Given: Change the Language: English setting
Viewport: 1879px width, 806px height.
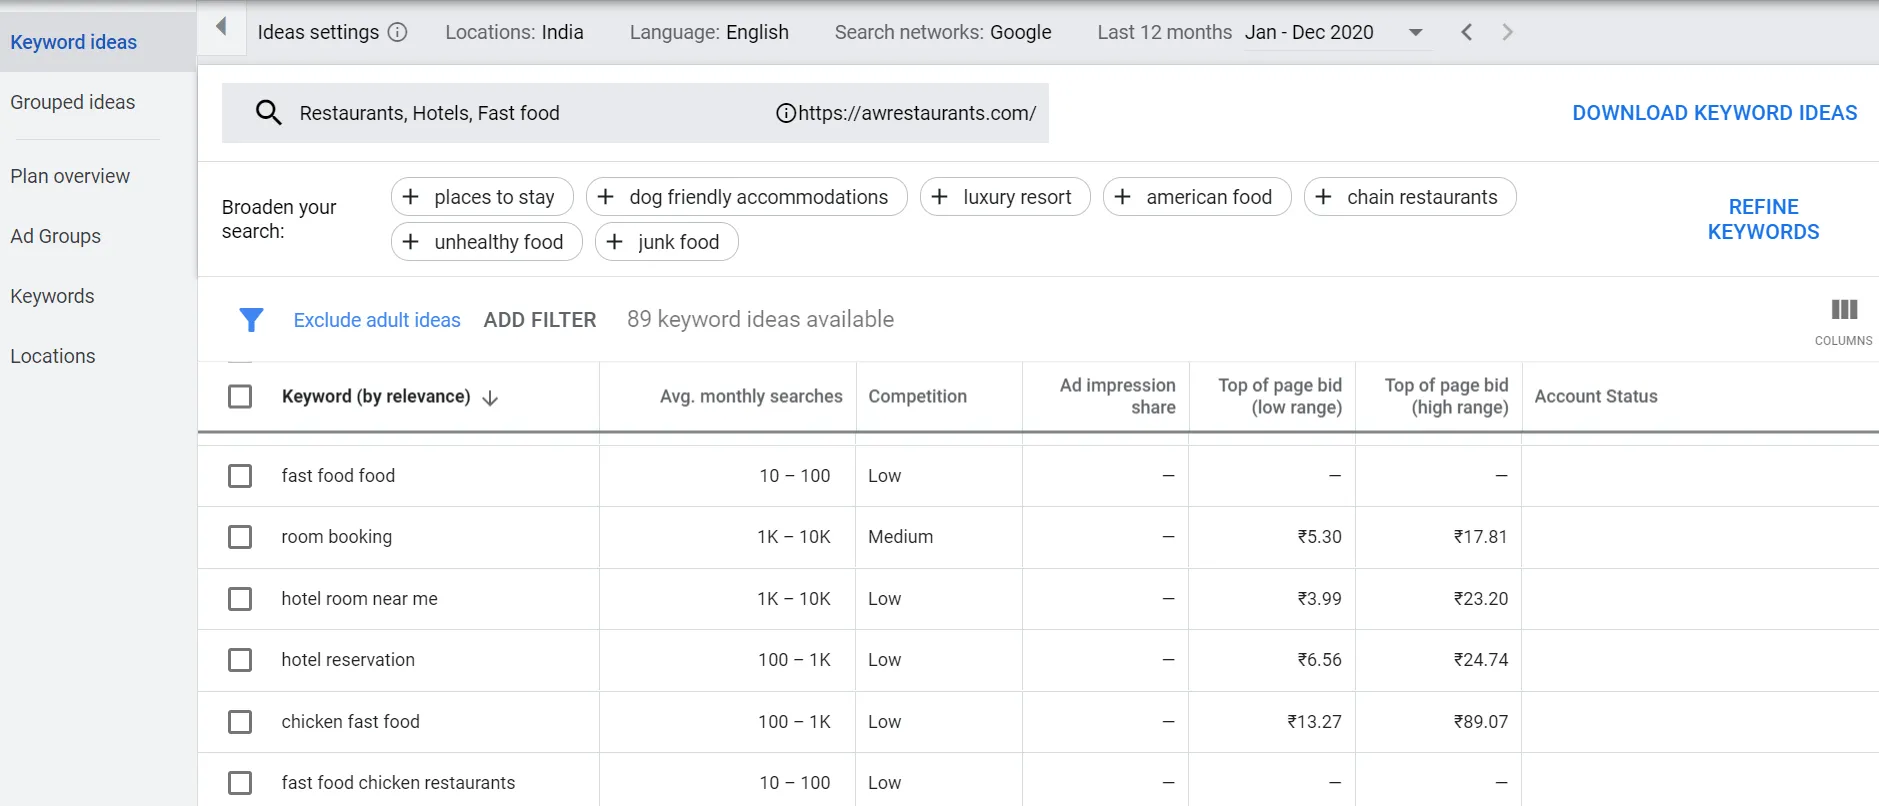Looking at the screenshot, I should coord(709,32).
